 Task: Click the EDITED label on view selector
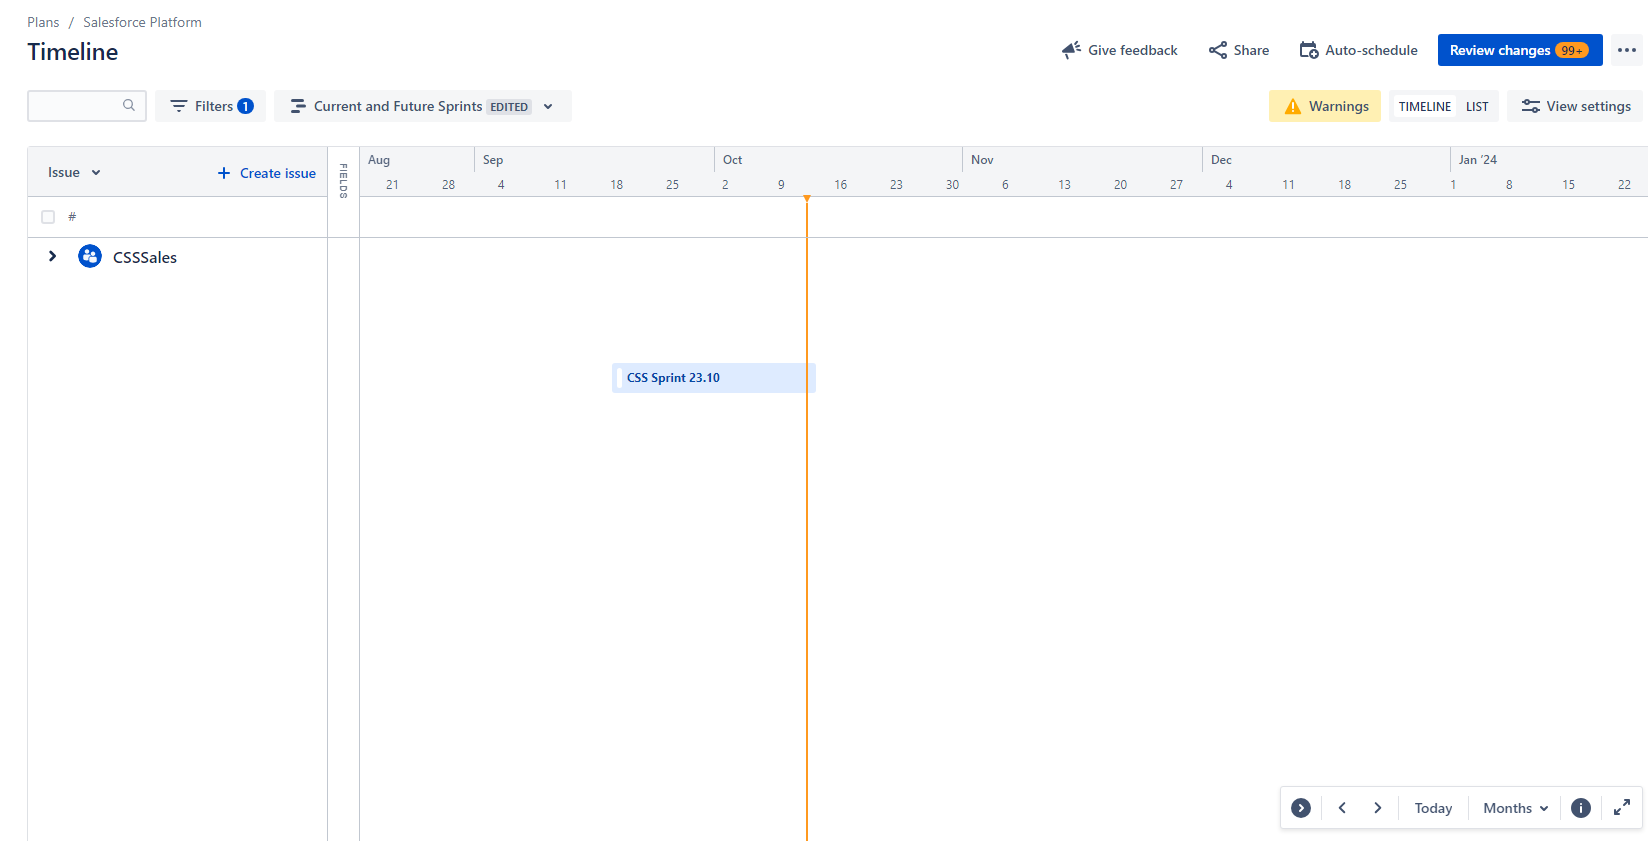point(509,107)
